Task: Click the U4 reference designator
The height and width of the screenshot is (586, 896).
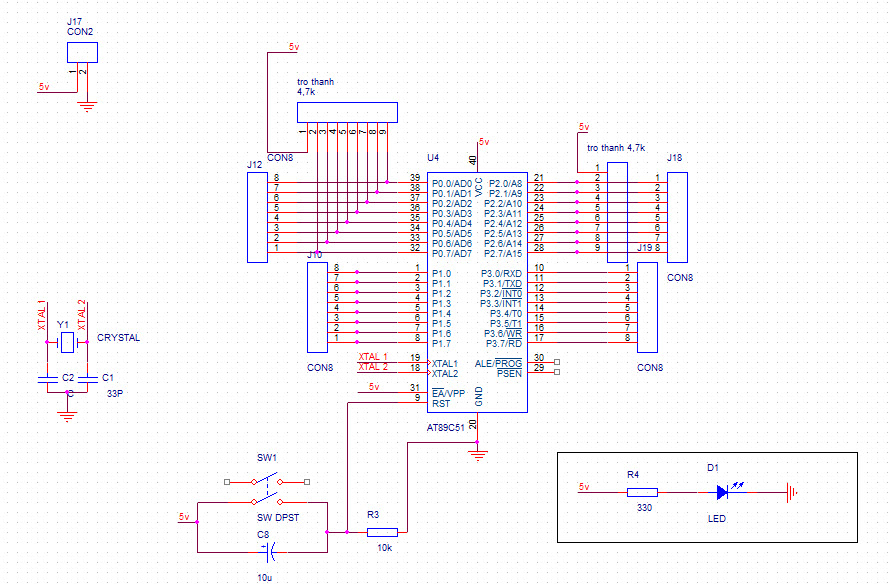Action: tap(433, 158)
